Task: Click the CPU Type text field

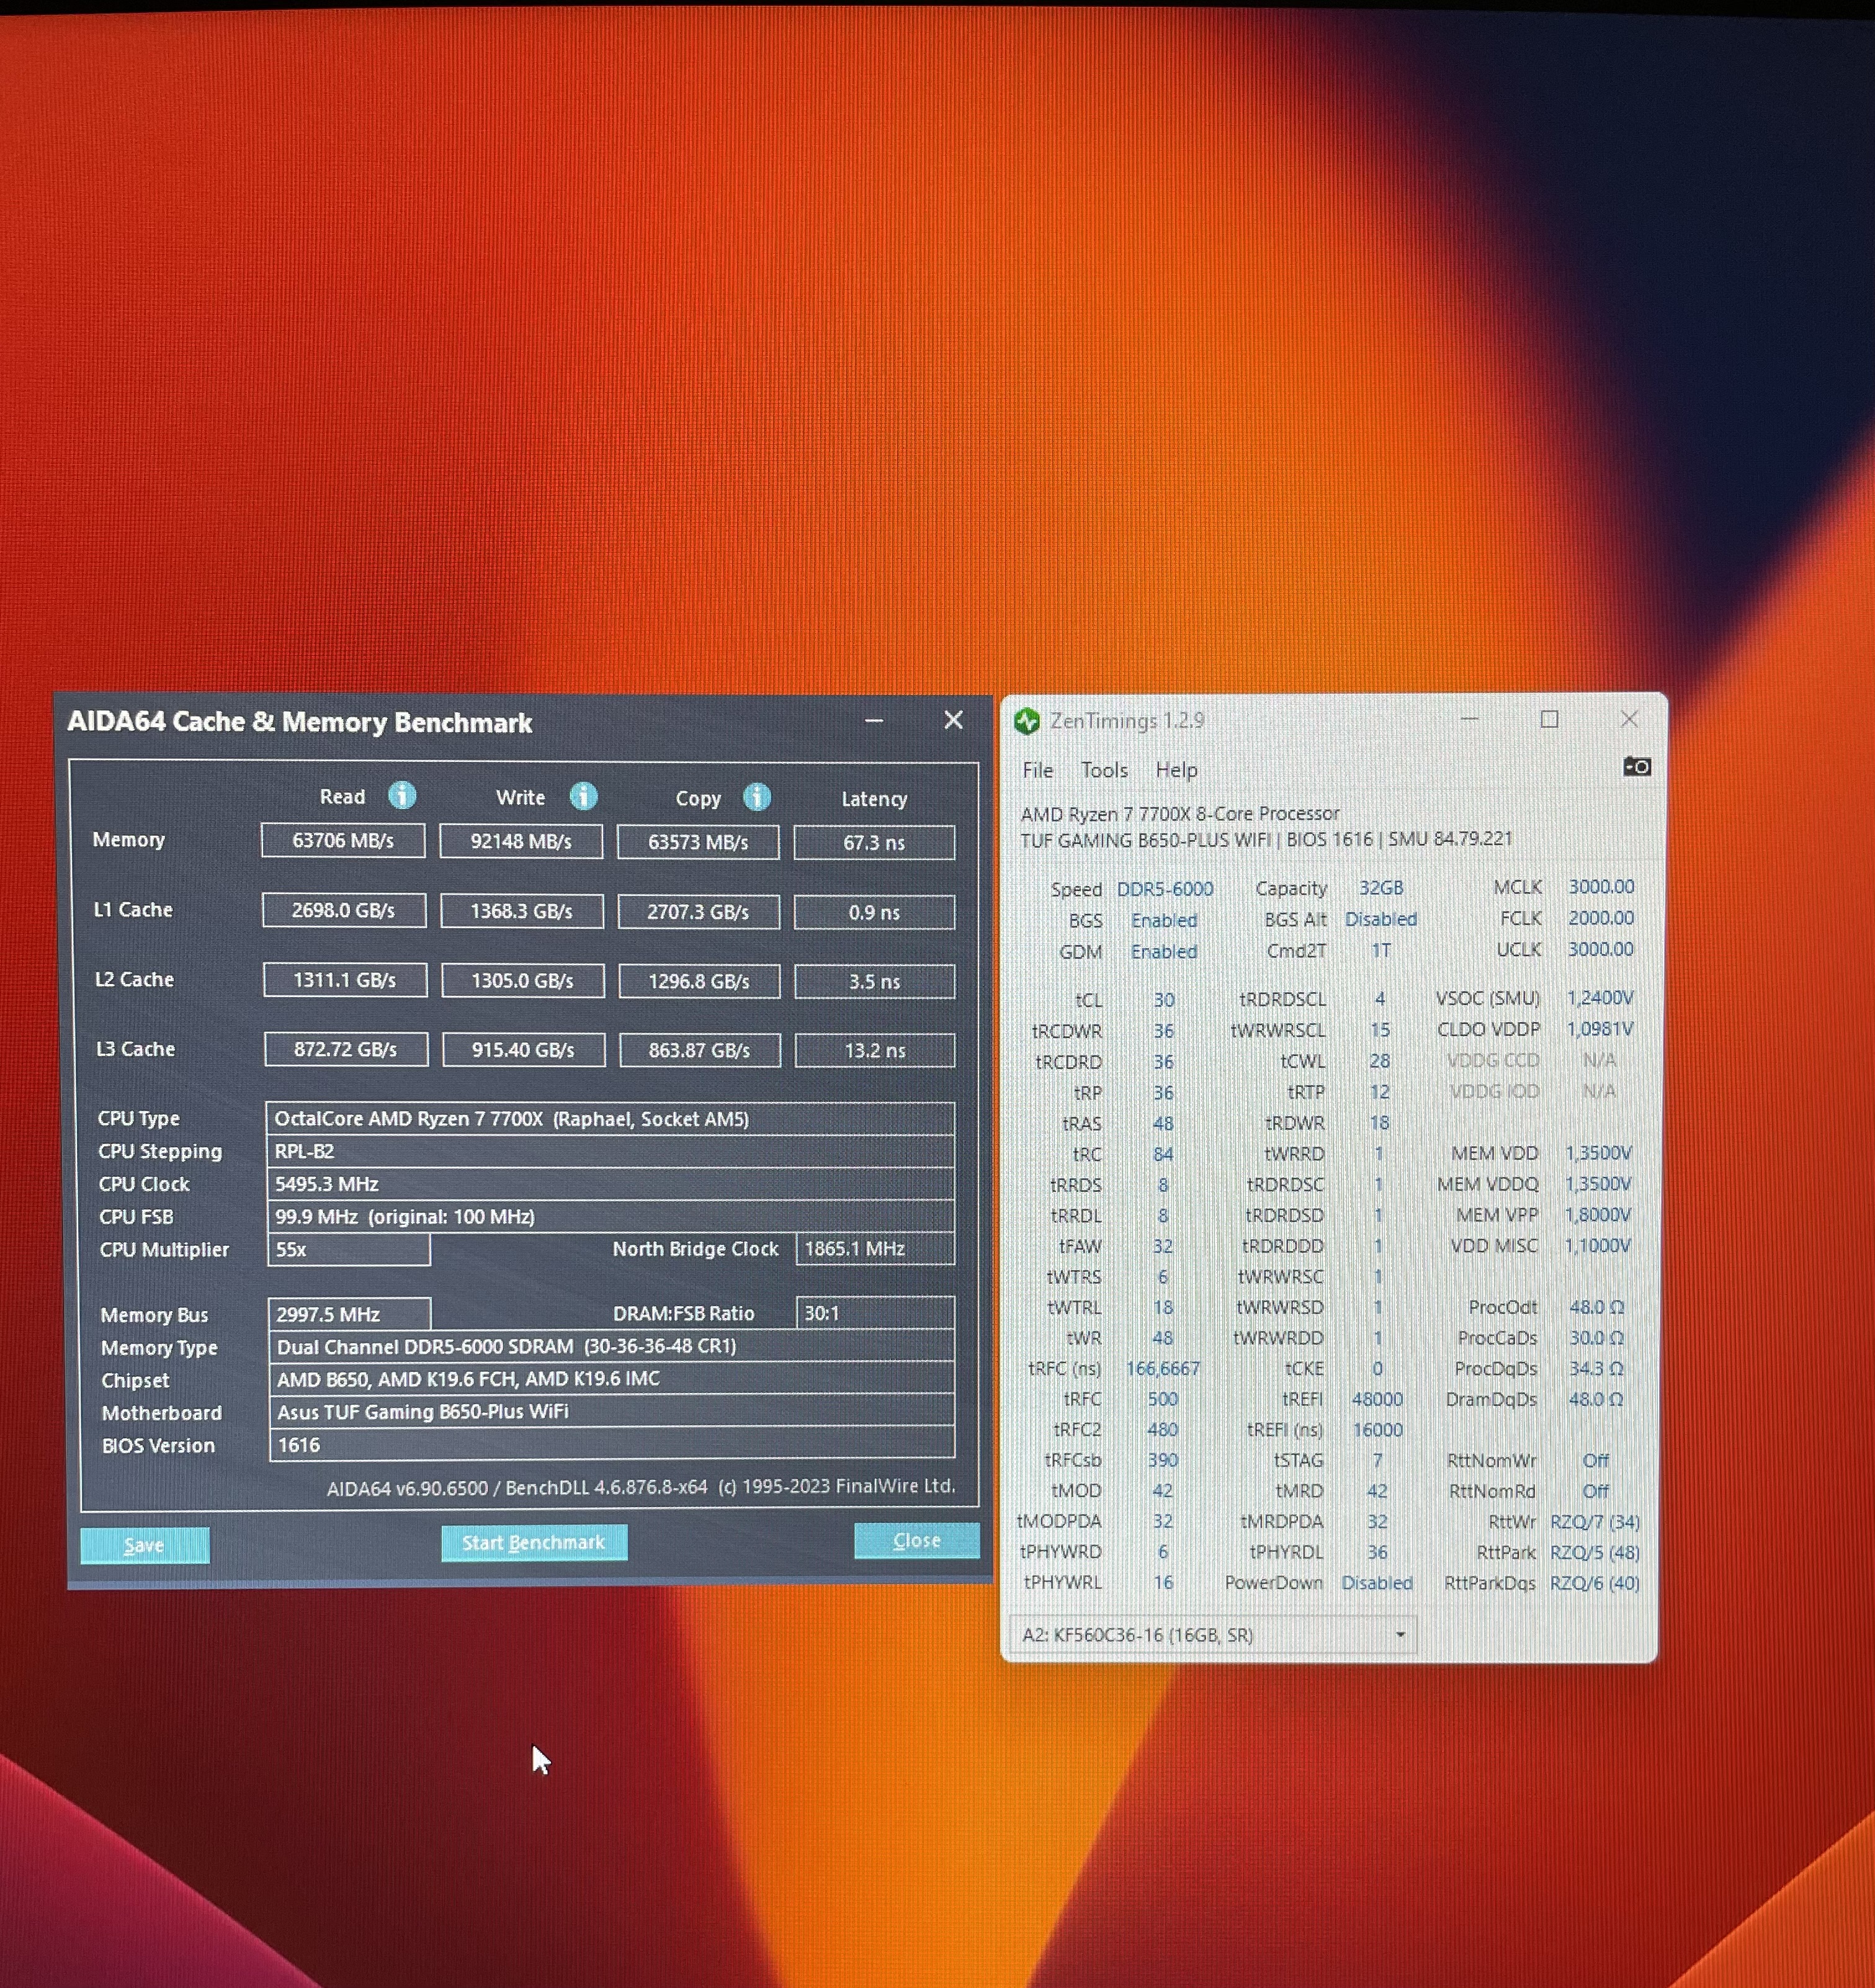Action: [610, 1119]
